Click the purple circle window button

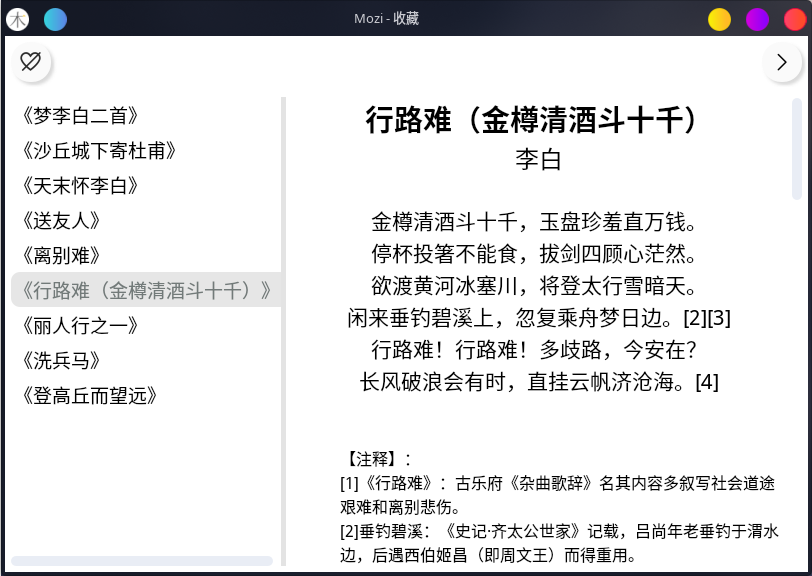757,20
